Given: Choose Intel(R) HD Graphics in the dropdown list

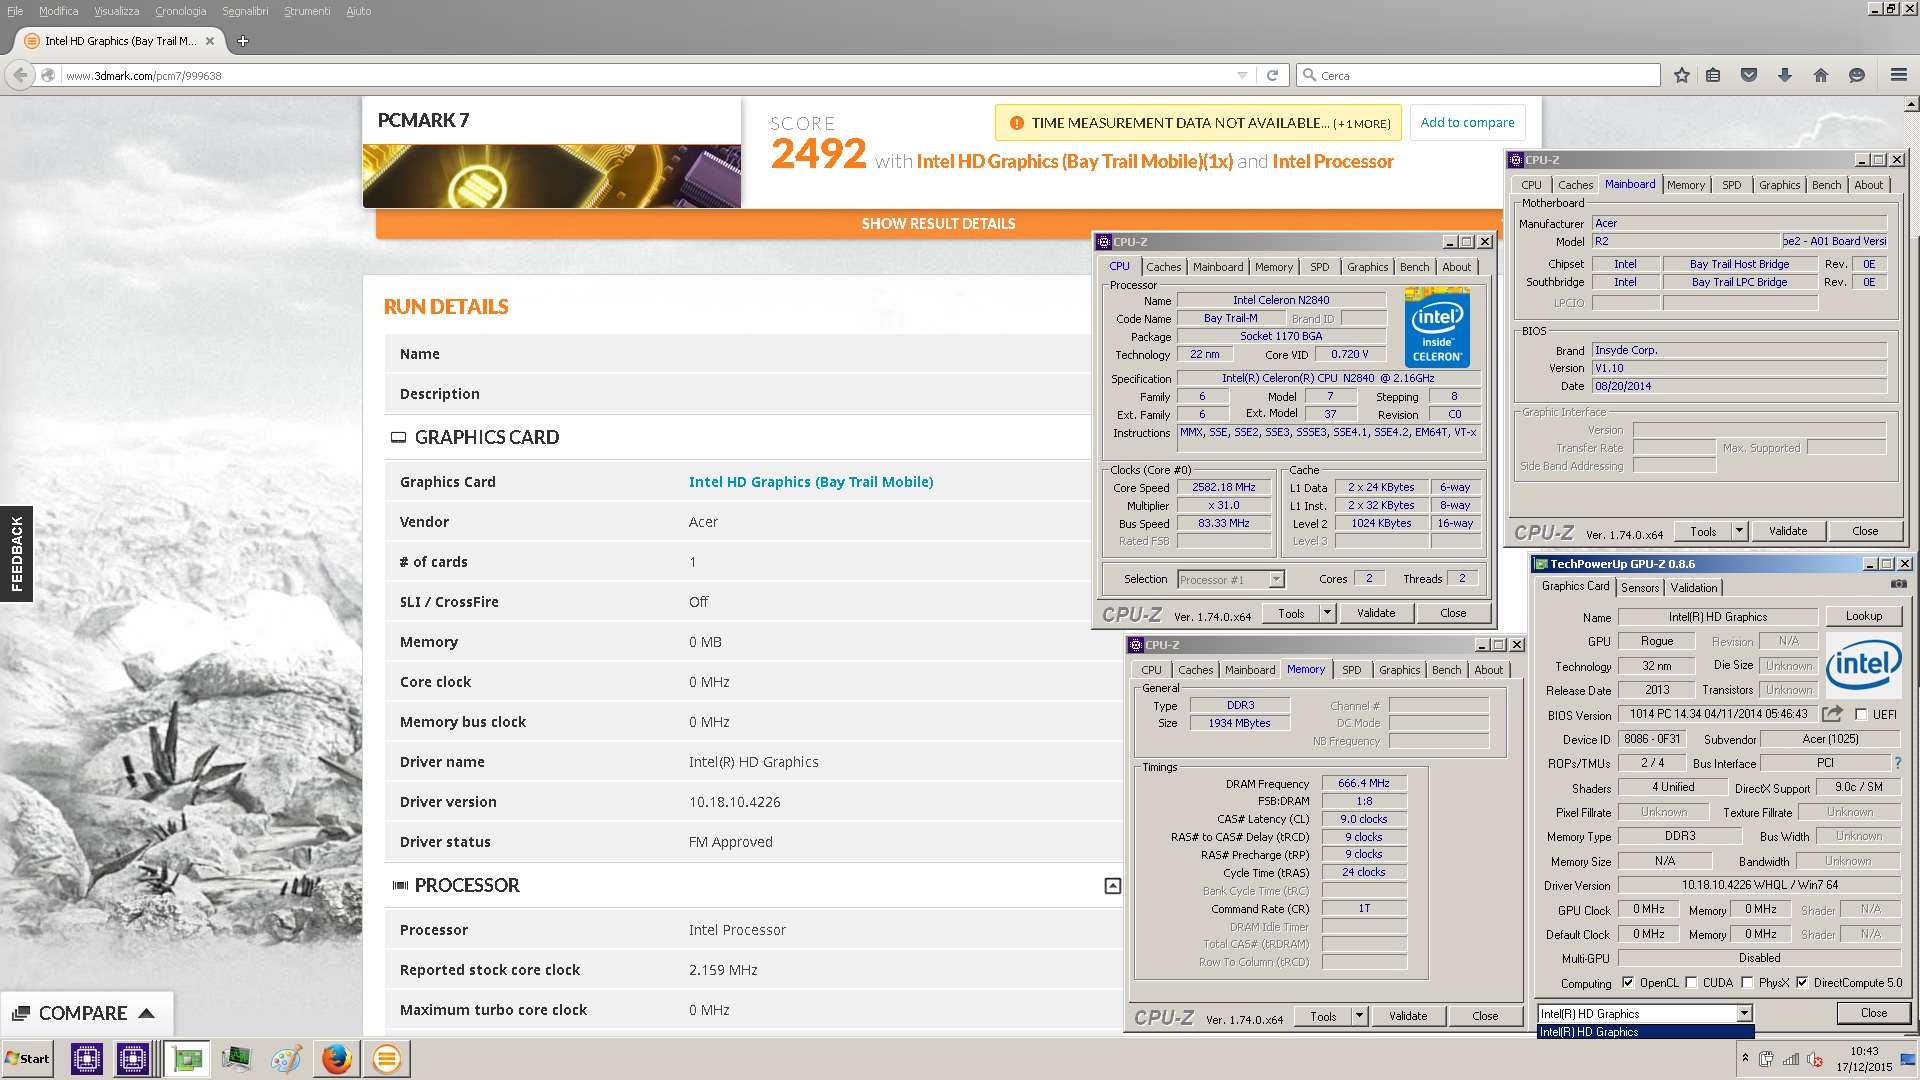Looking at the screenshot, I should point(1644,1032).
